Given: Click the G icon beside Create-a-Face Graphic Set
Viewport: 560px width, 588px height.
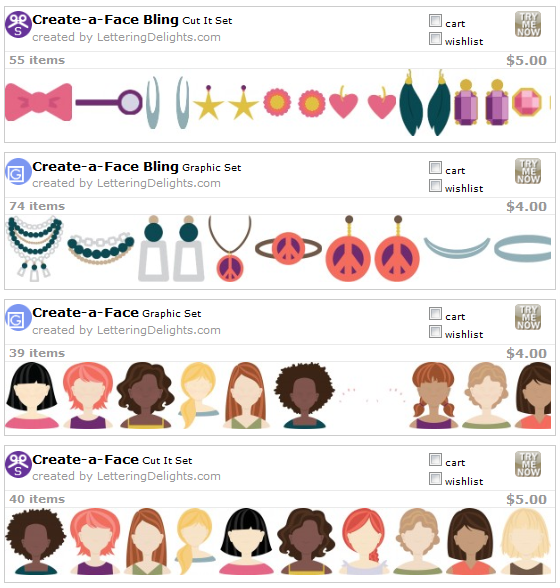Looking at the screenshot, I should click(18, 318).
